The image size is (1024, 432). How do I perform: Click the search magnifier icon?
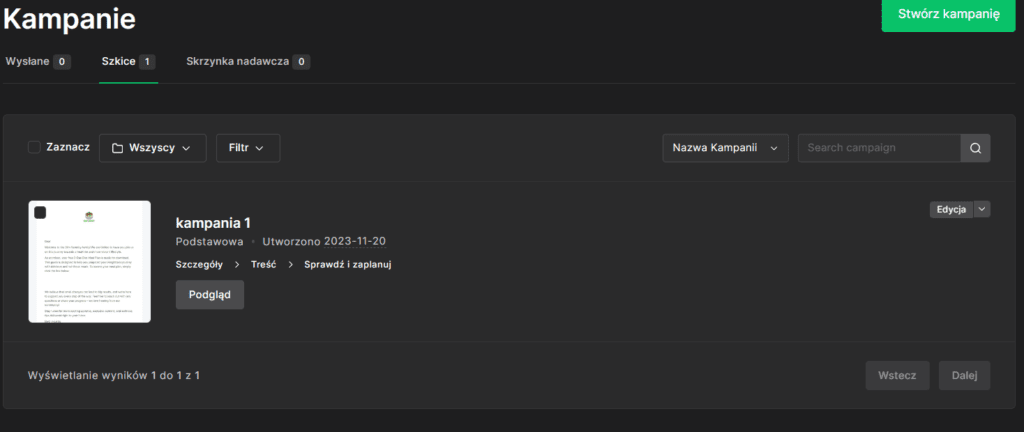pos(975,148)
